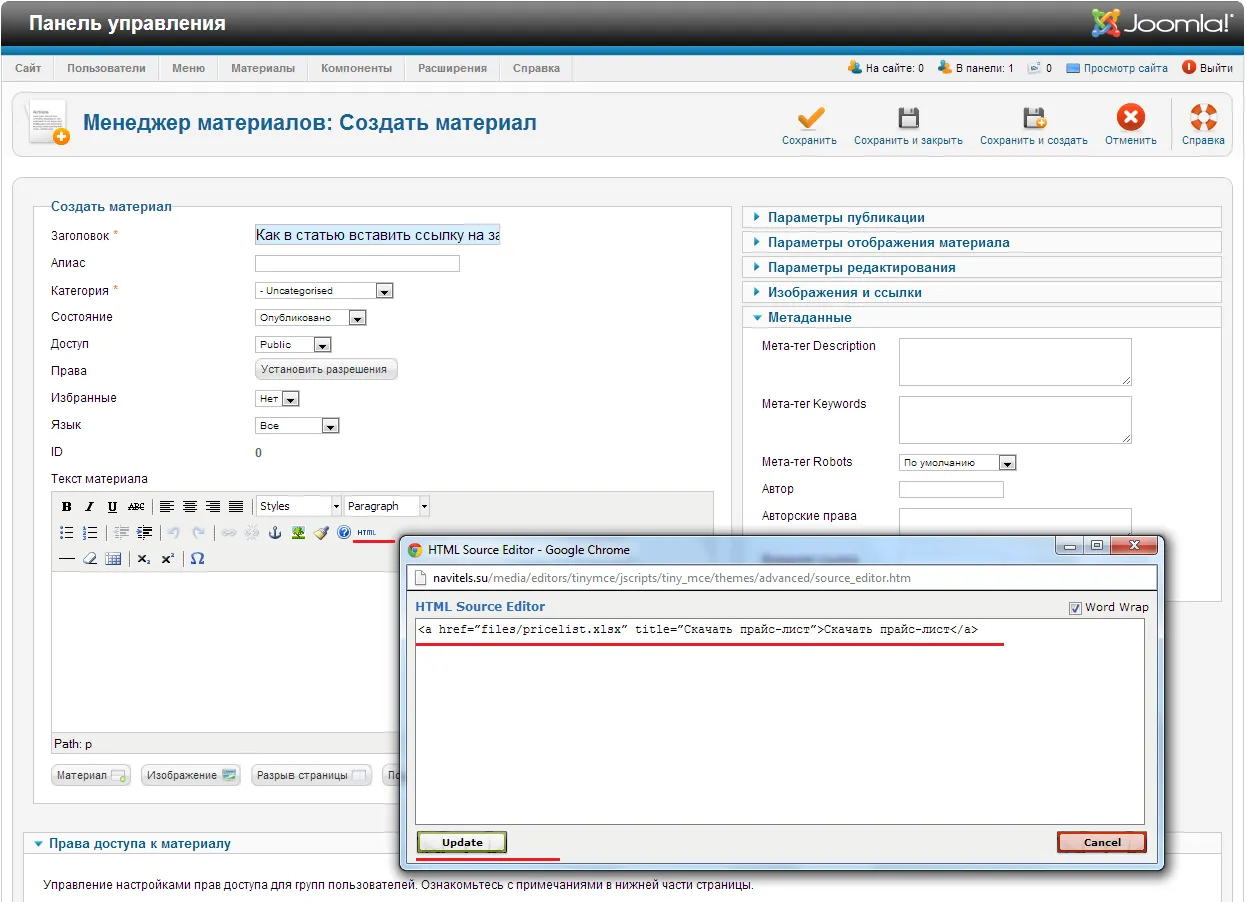Click the Save (Сохранить) checkmark icon
The width and height of the screenshot is (1246, 902).
coord(810,118)
